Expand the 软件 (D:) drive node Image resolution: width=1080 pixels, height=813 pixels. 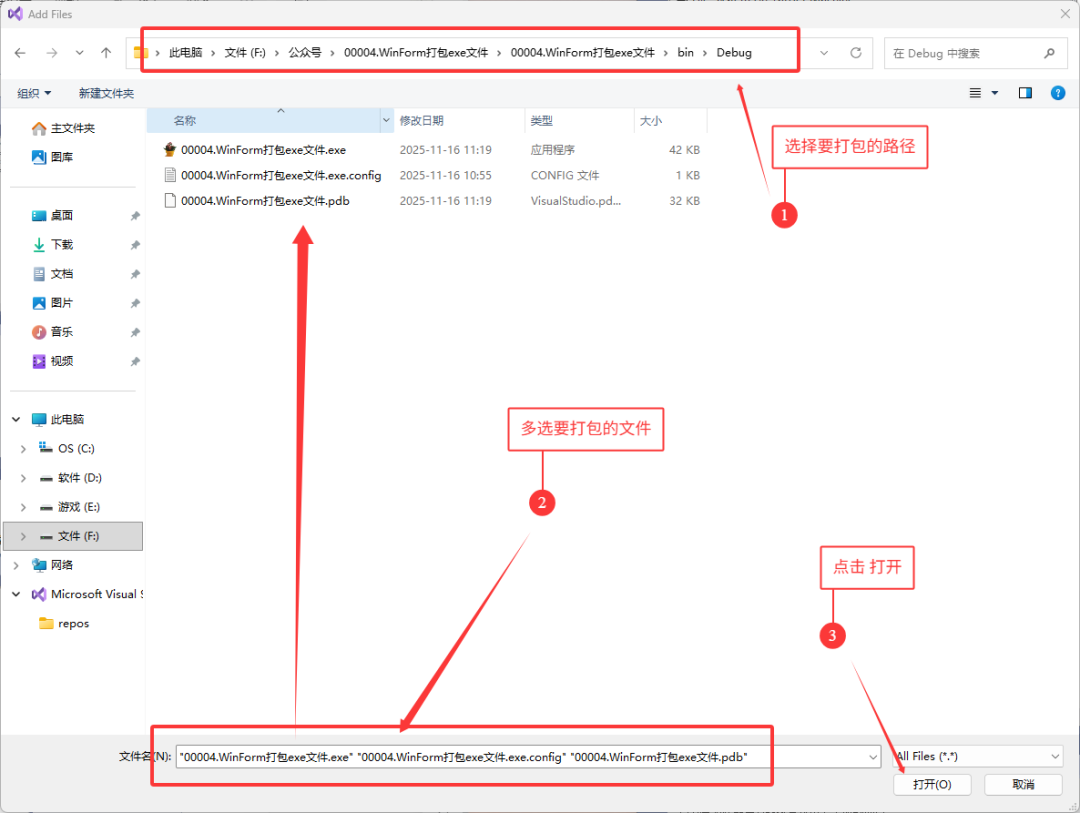[x=23, y=477]
